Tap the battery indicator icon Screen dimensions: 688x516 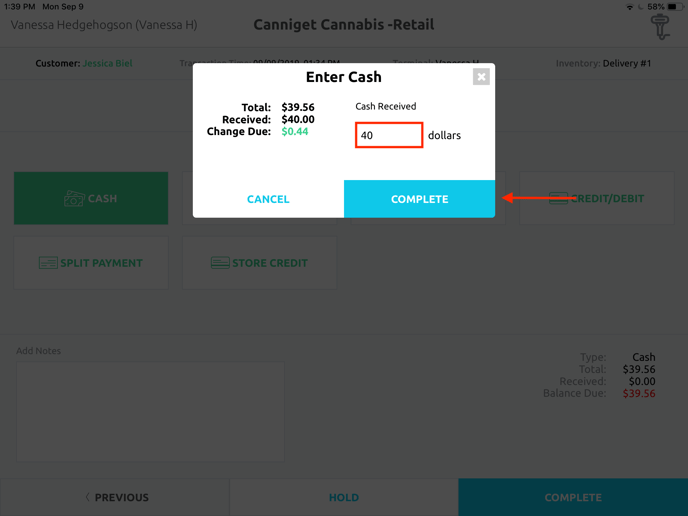[674, 7]
